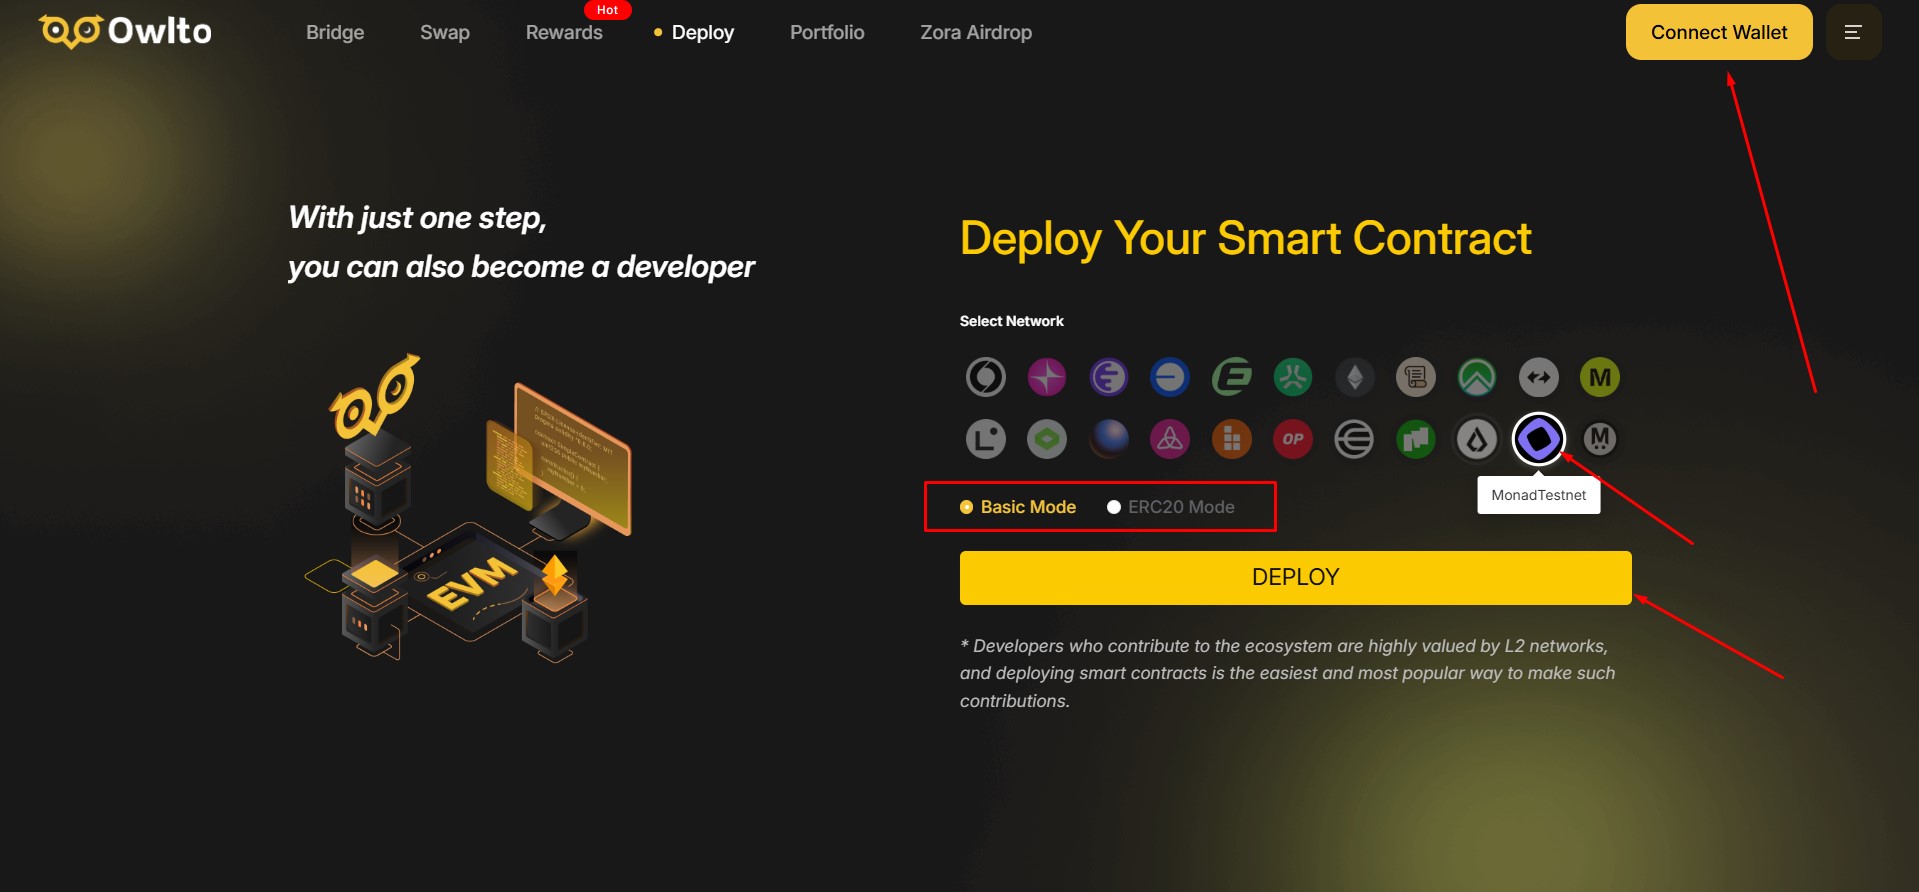Viewport: 1919px width, 892px height.
Task: Go to the Bridge tab
Action: coord(335,32)
